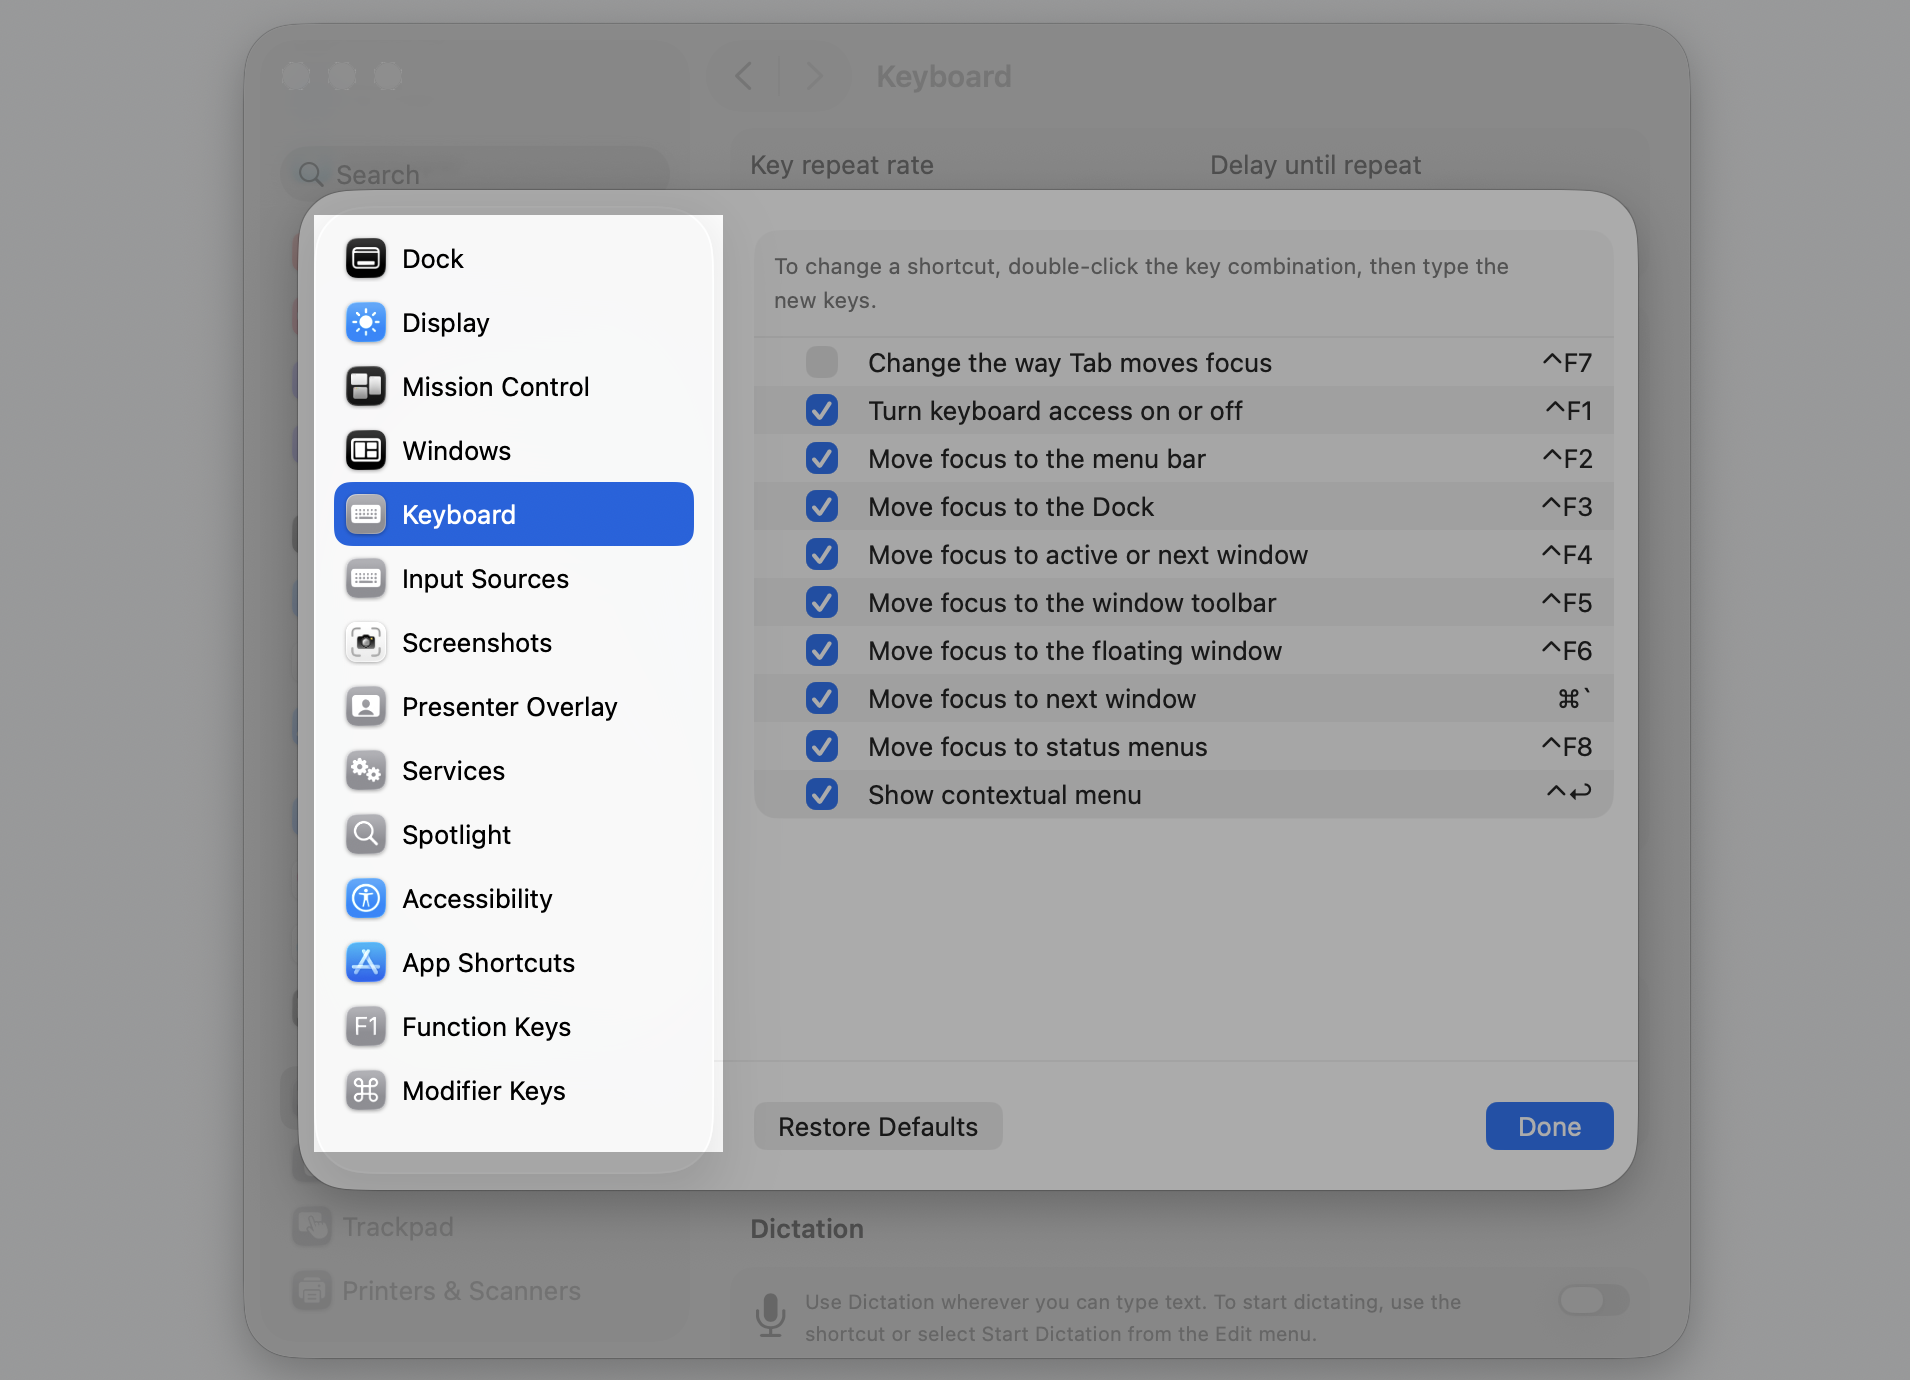Click the Keyboard icon in the selected row
The width and height of the screenshot is (1910, 1380).
coord(366,515)
